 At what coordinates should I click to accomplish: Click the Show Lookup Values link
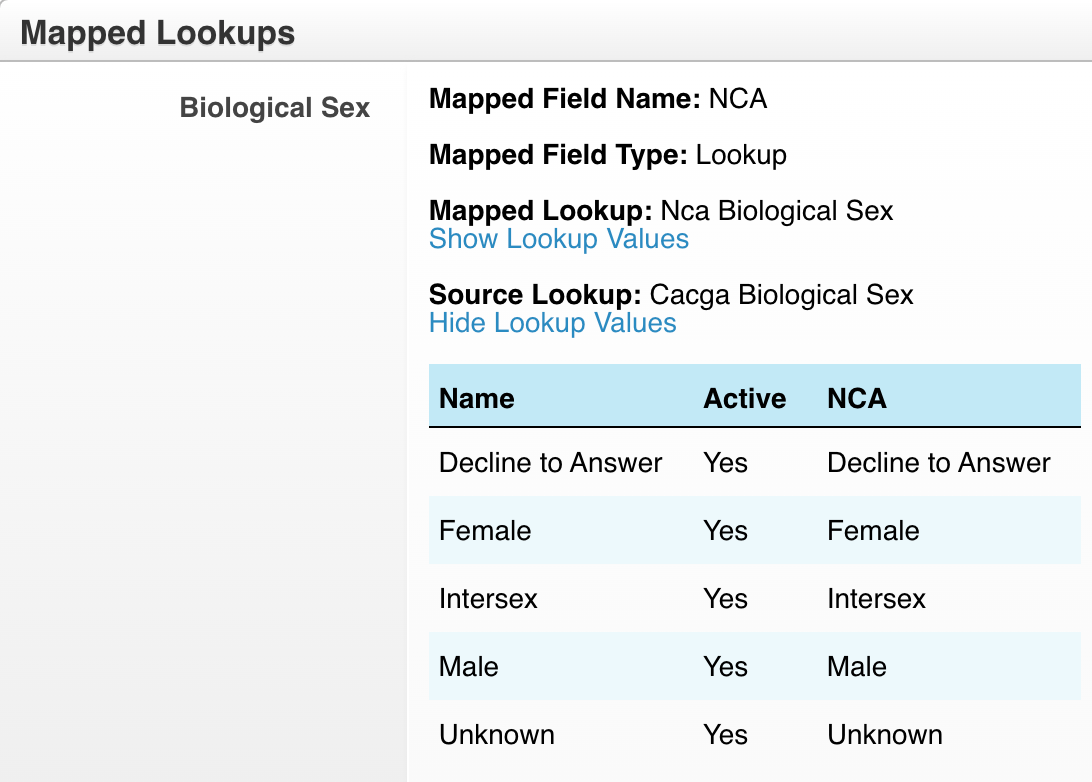click(x=558, y=240)
